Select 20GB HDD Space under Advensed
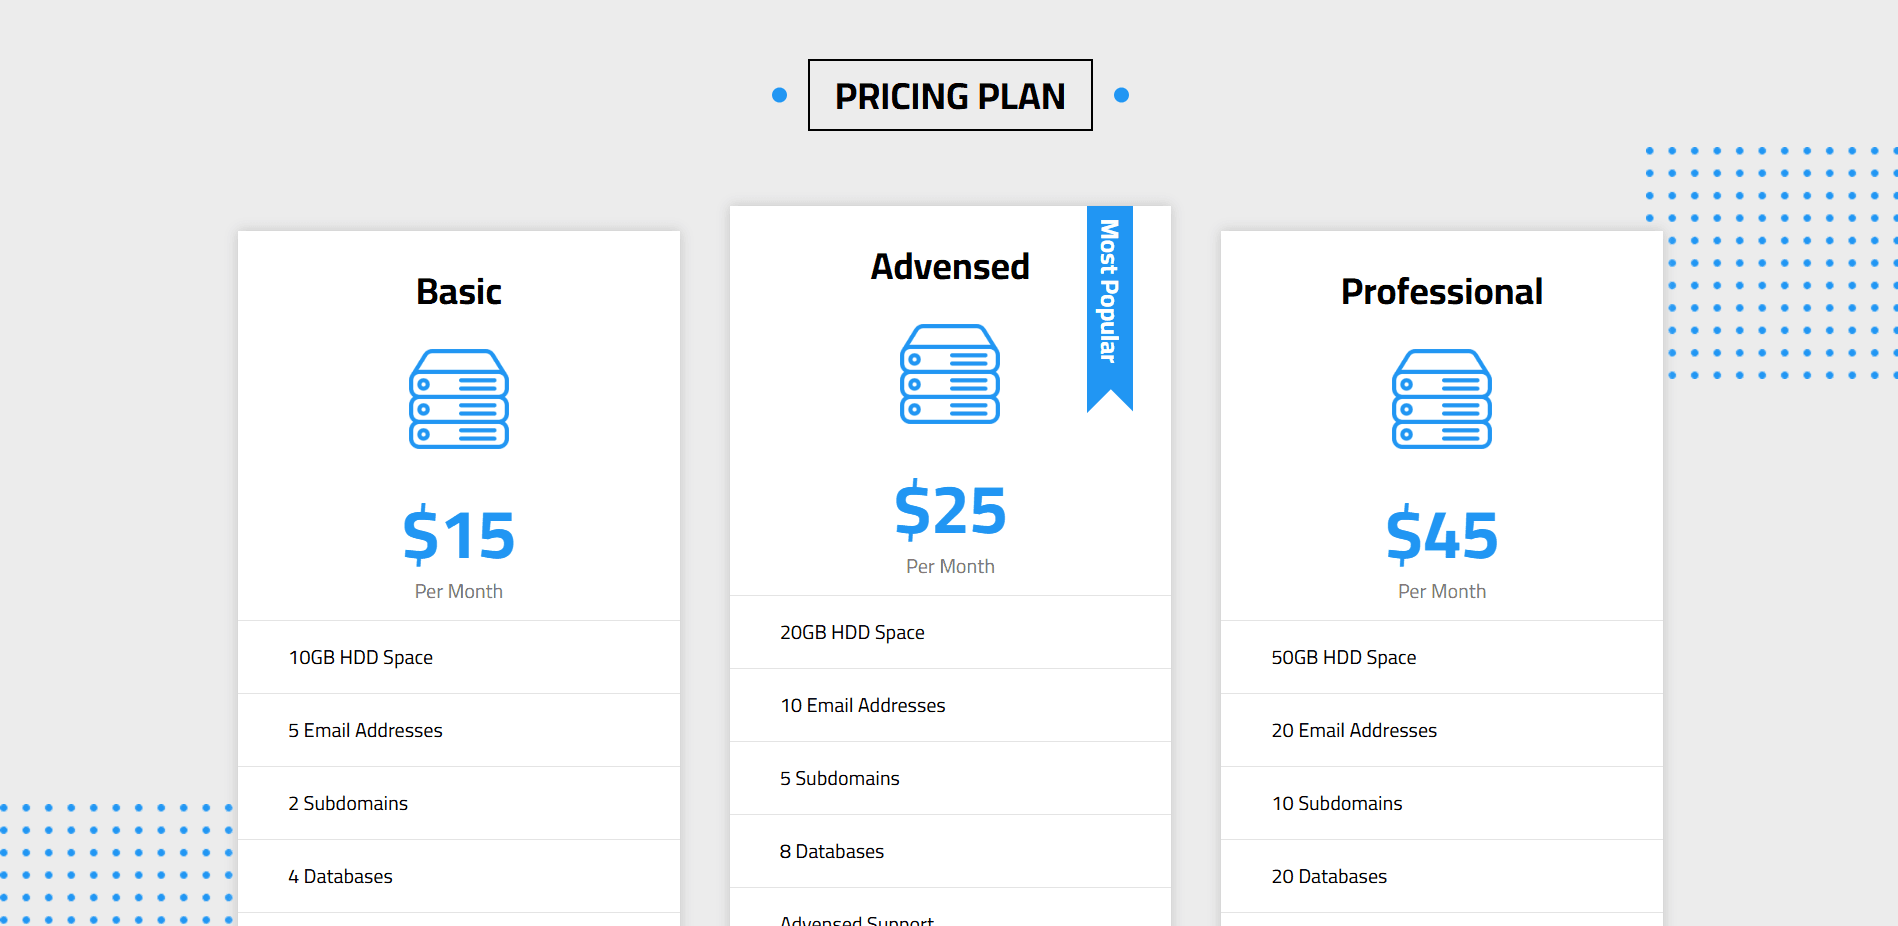 851,632
